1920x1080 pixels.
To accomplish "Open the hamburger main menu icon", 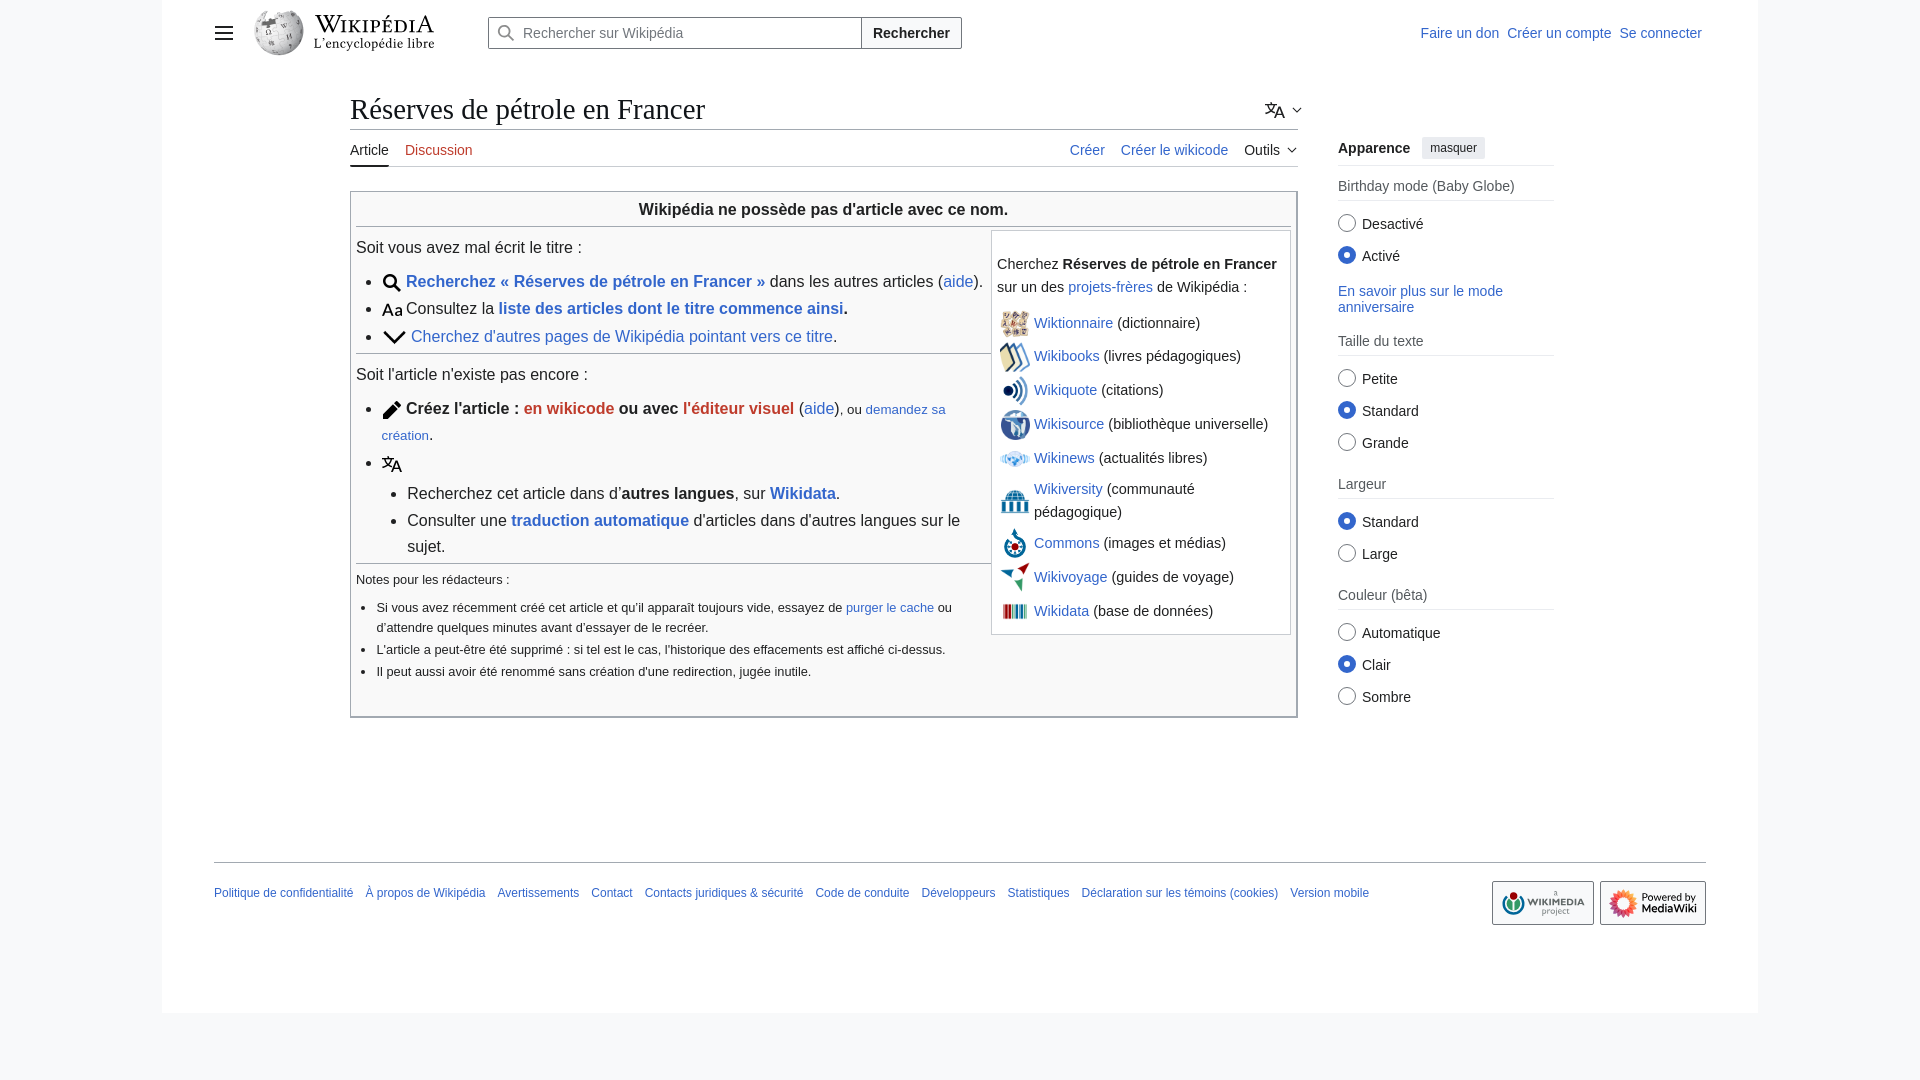I will [223, 33].
